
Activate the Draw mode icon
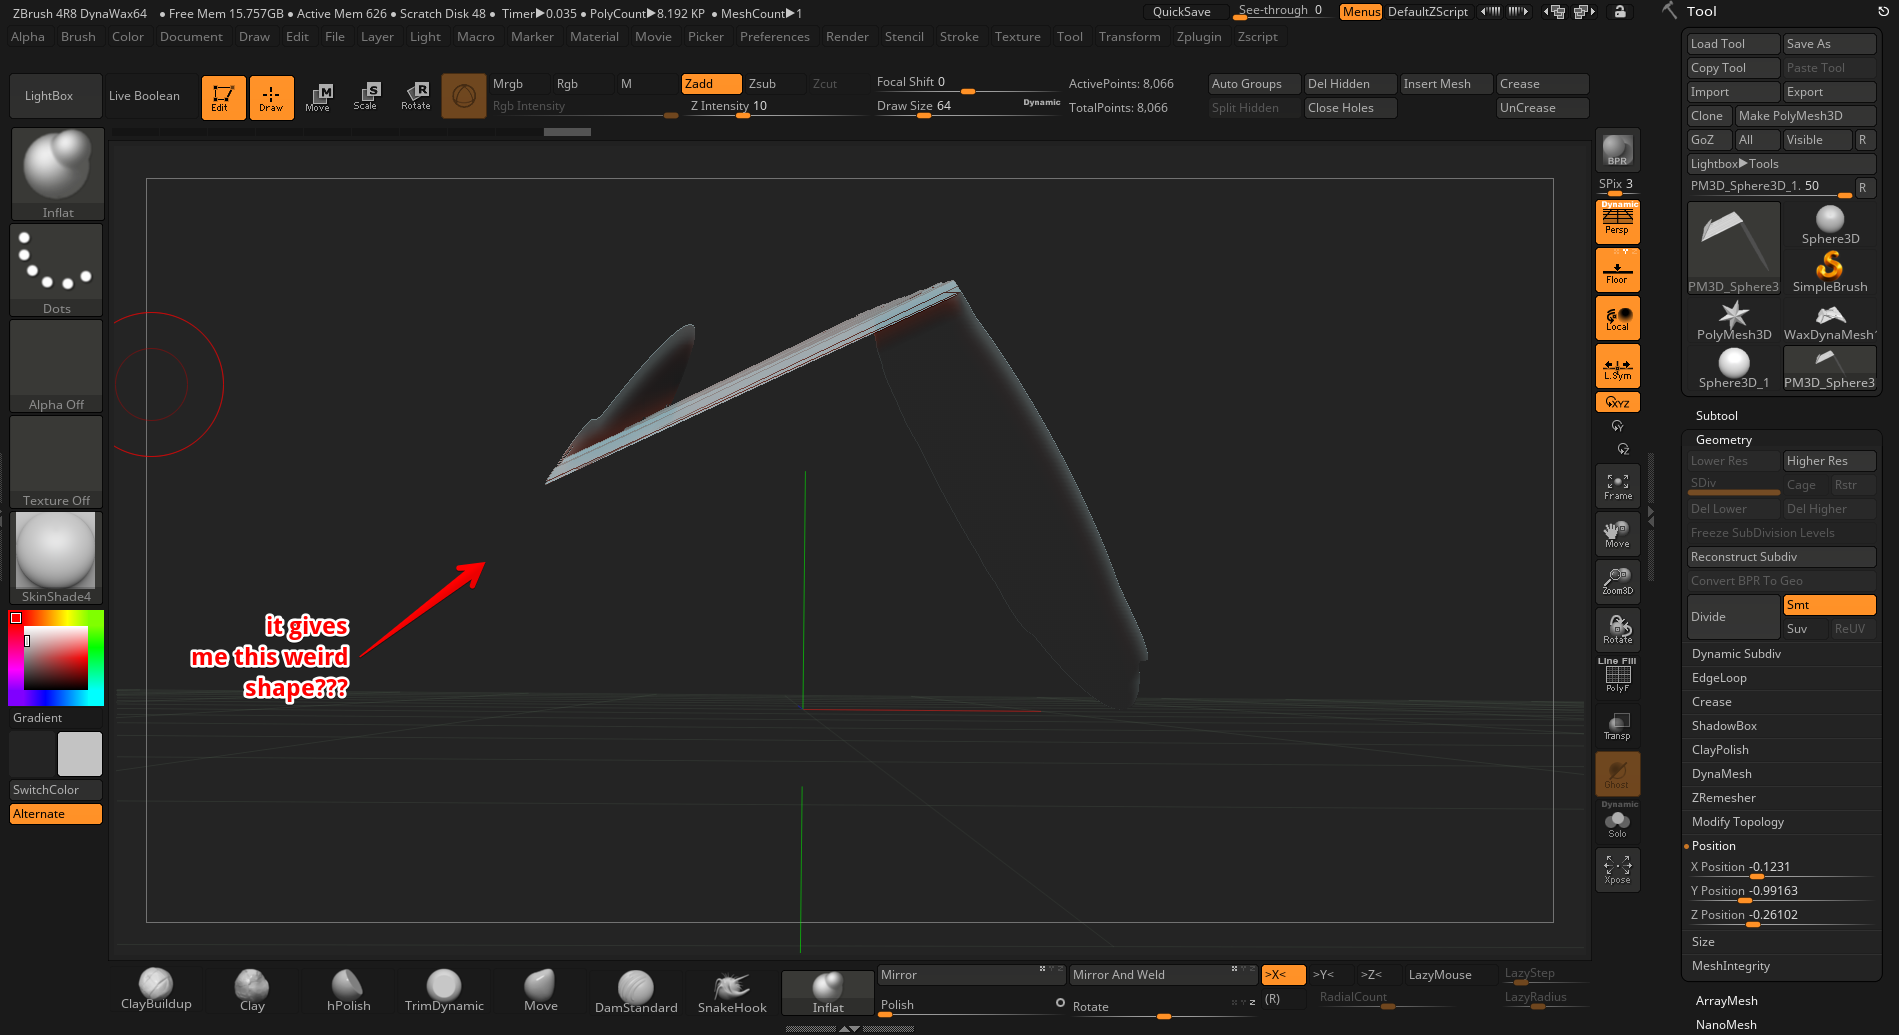[x=271, y=97]
